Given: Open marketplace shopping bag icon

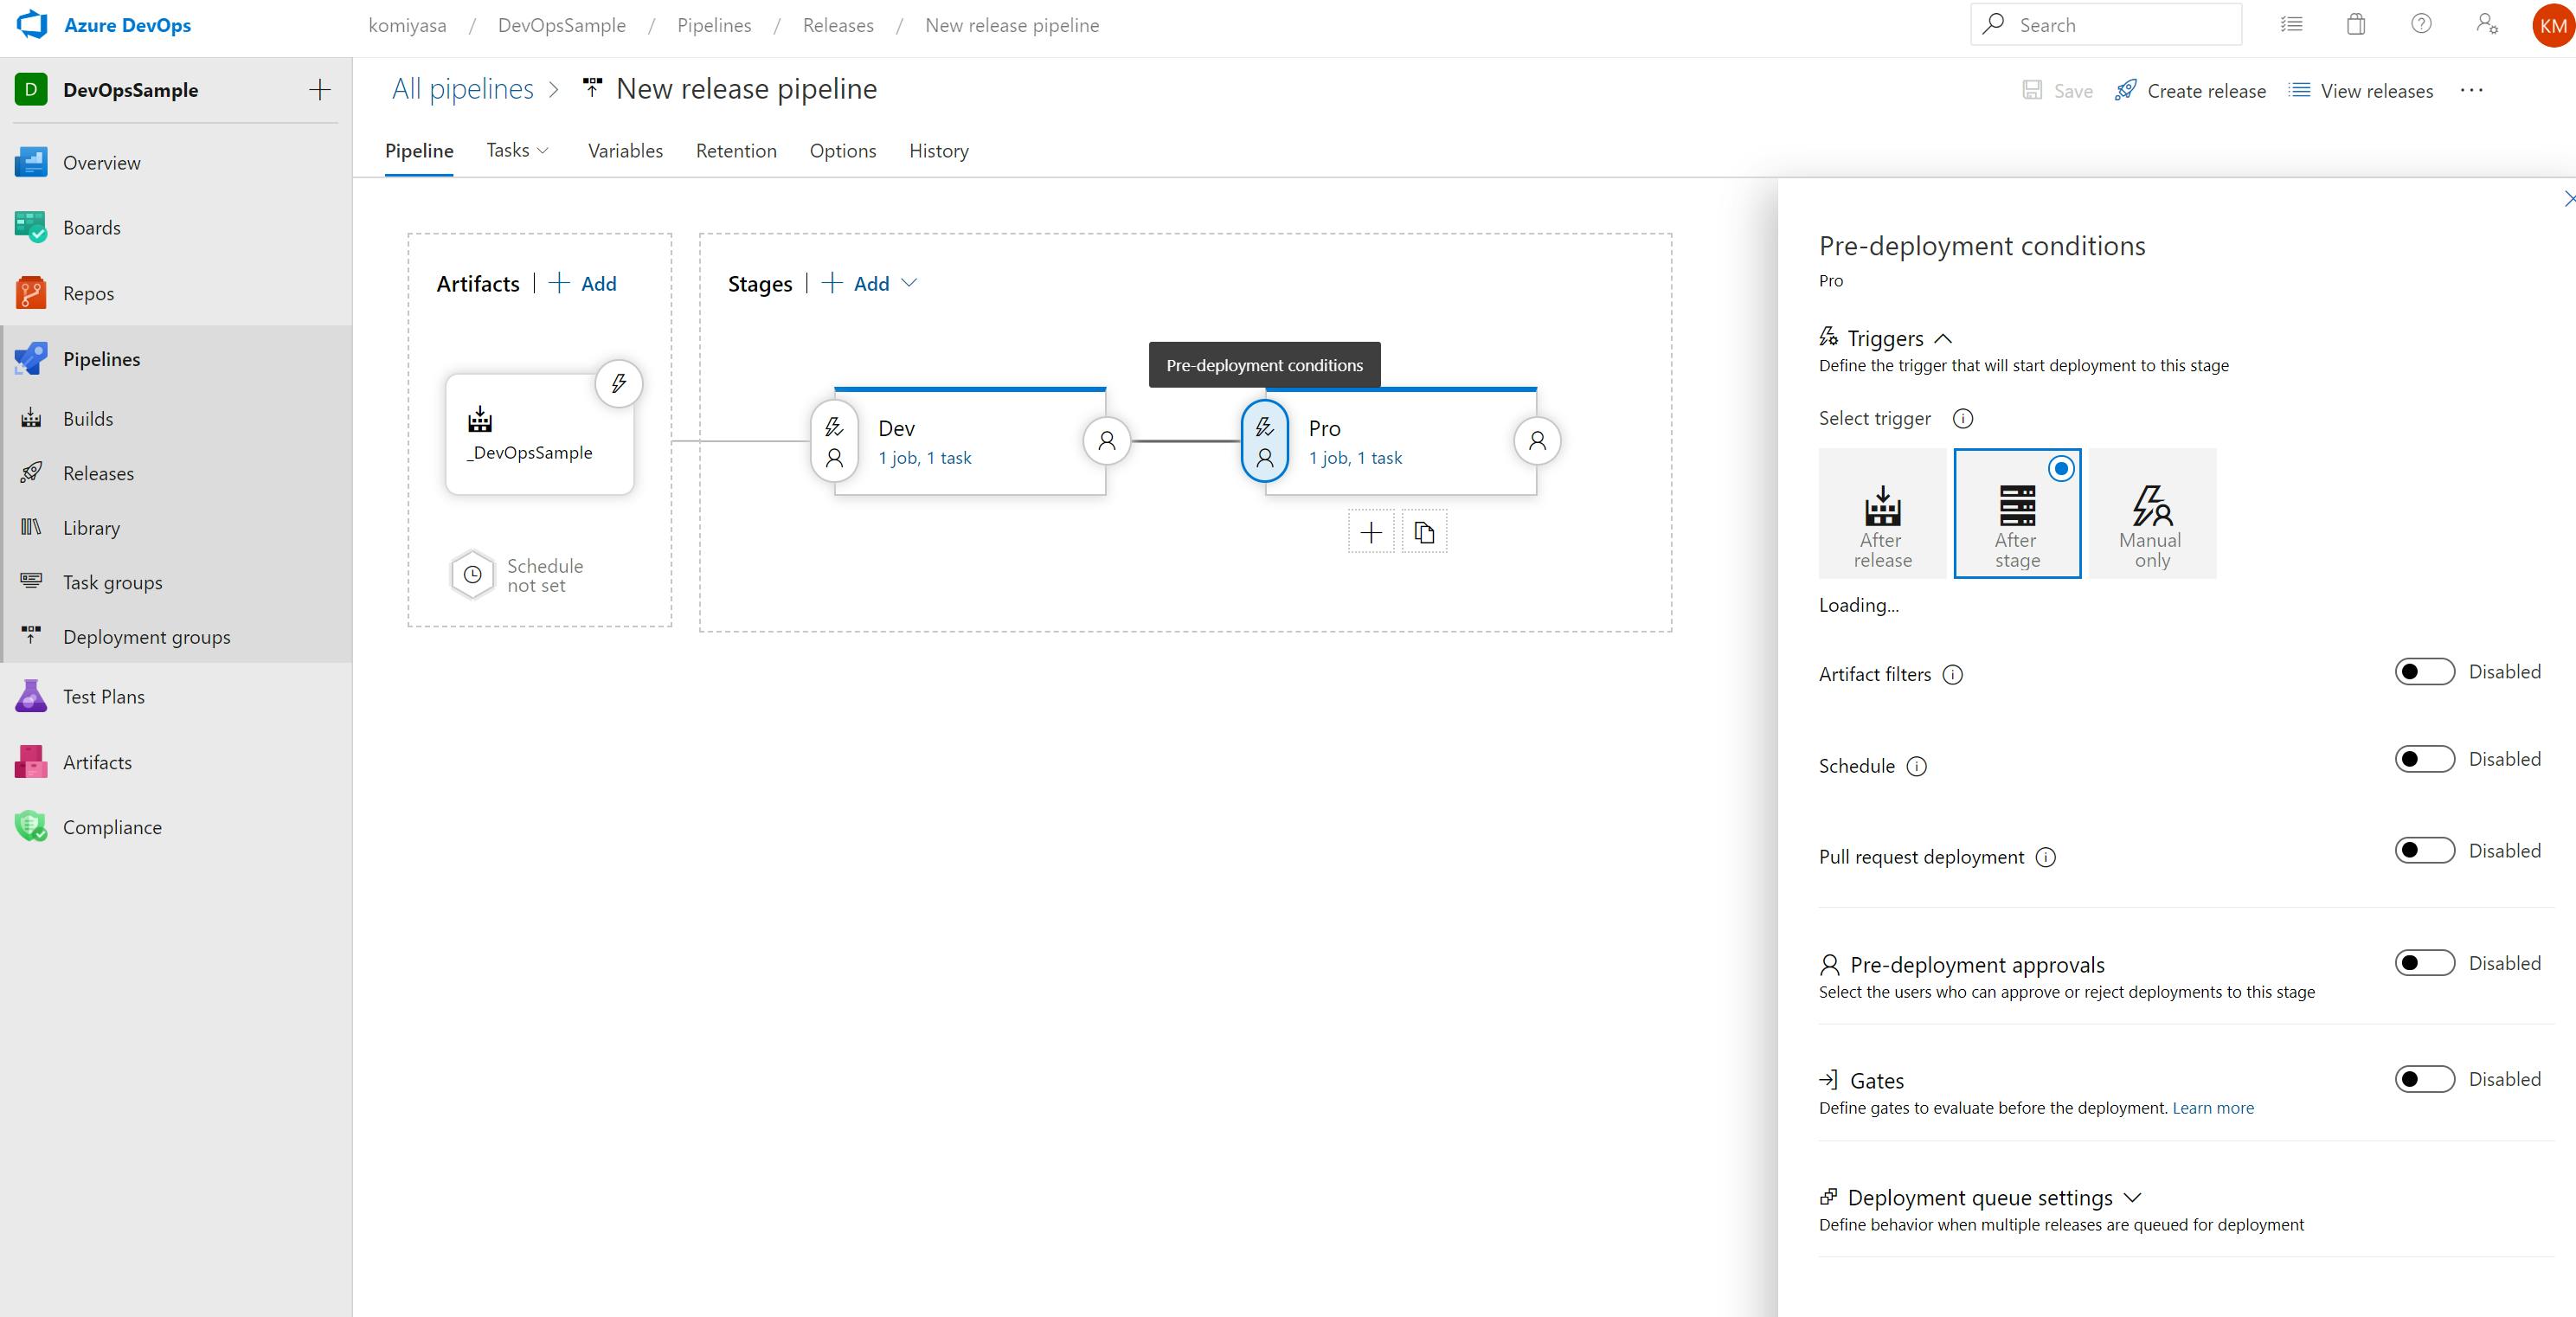Looking at the screenshot, I should 2356,24.
